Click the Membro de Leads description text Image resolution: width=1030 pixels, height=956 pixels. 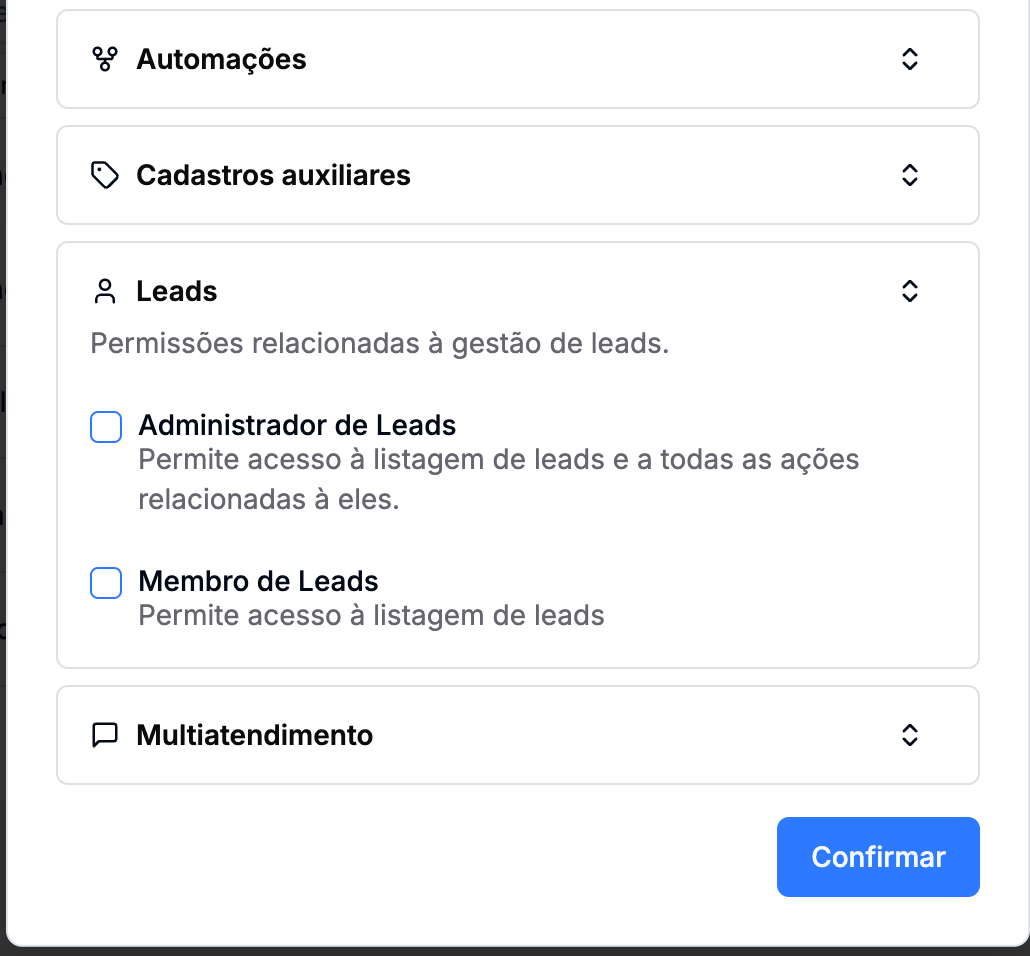click(x=371, y=615)
